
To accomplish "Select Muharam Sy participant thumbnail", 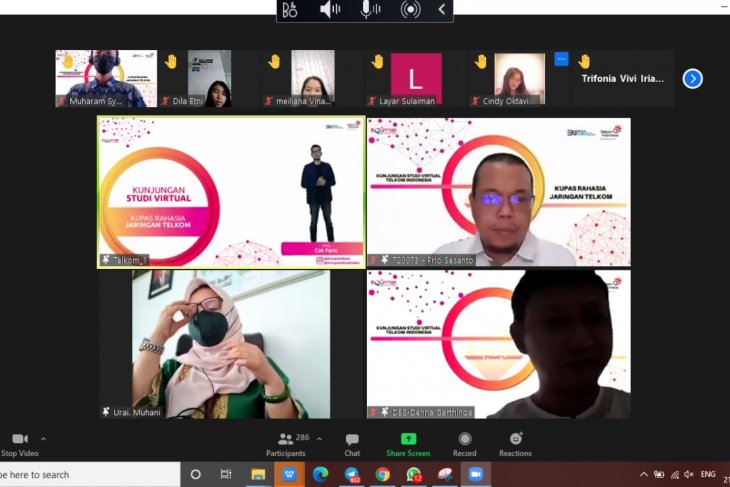I will coord(106,79).
